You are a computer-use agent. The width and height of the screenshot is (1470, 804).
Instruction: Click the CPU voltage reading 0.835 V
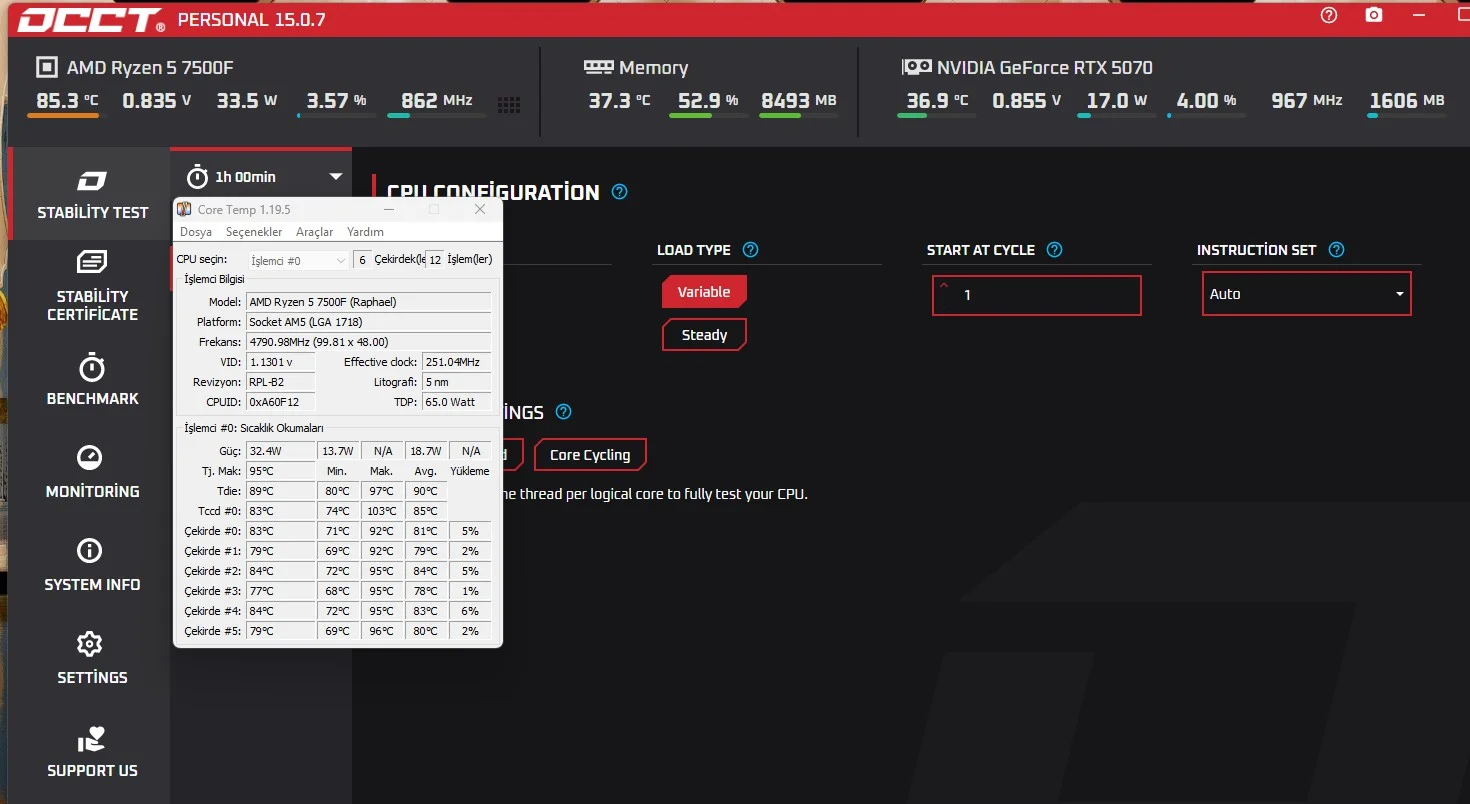[157, 100]
